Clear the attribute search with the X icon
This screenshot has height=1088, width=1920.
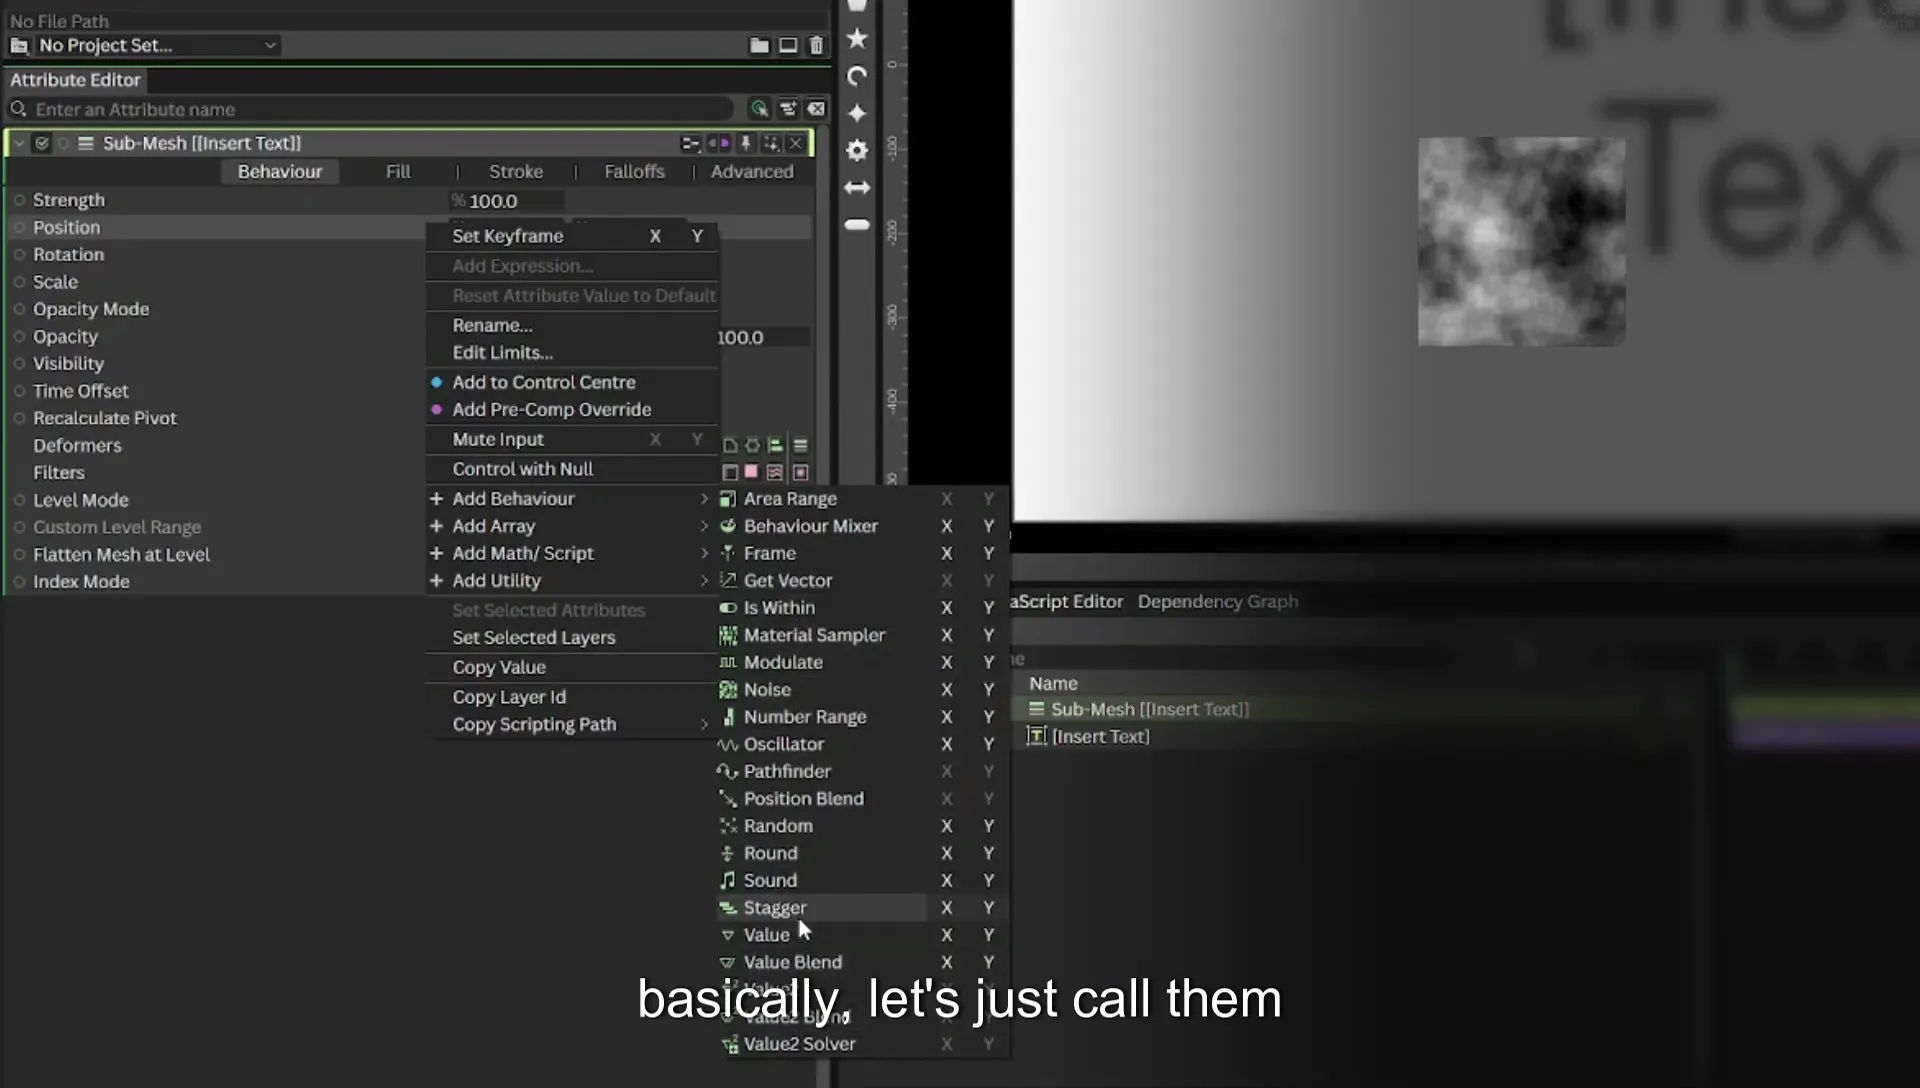click(816, 109)
